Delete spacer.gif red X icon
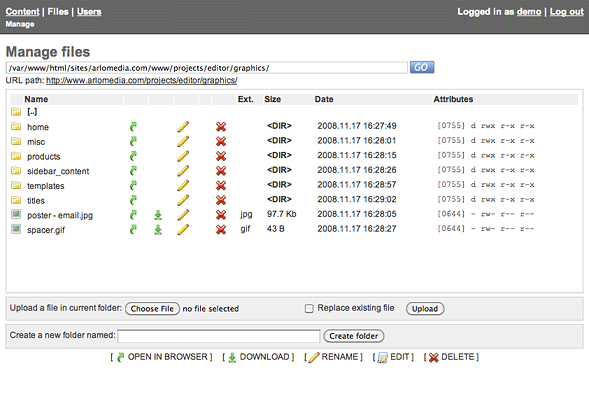Screen dimensions: 589x394 click(221, 230)
